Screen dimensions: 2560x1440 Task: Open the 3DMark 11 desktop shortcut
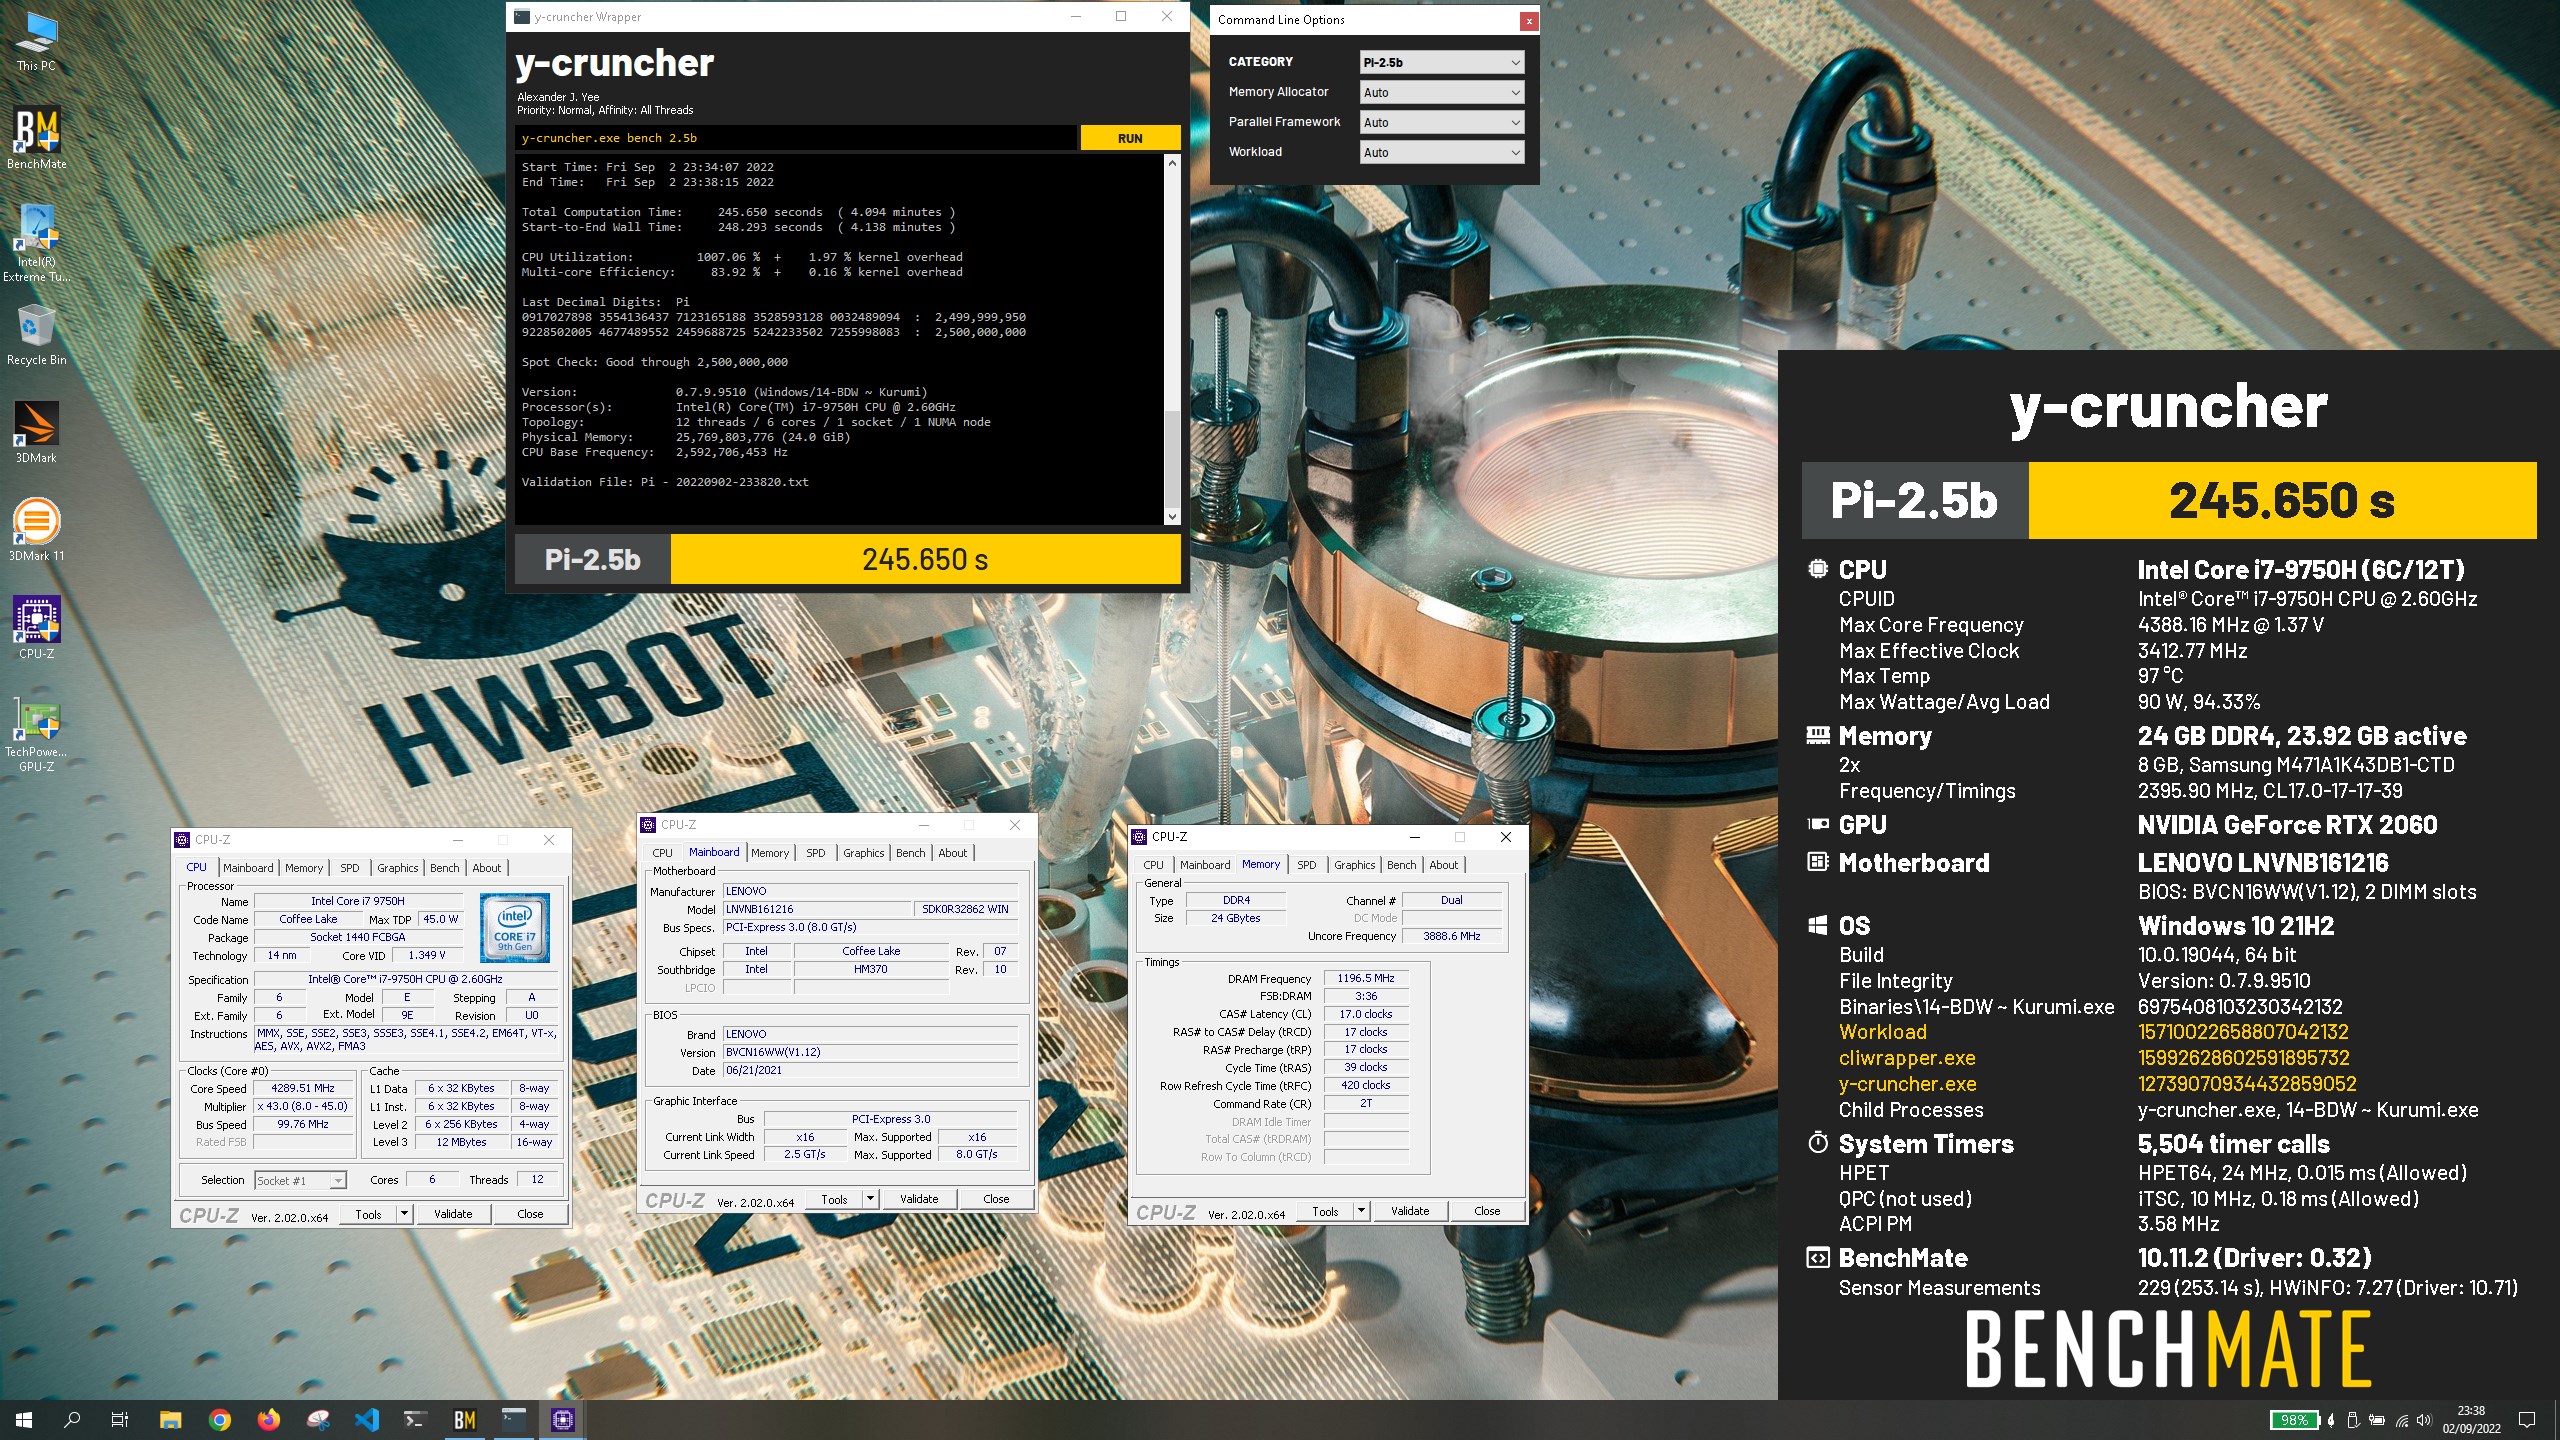36,530
